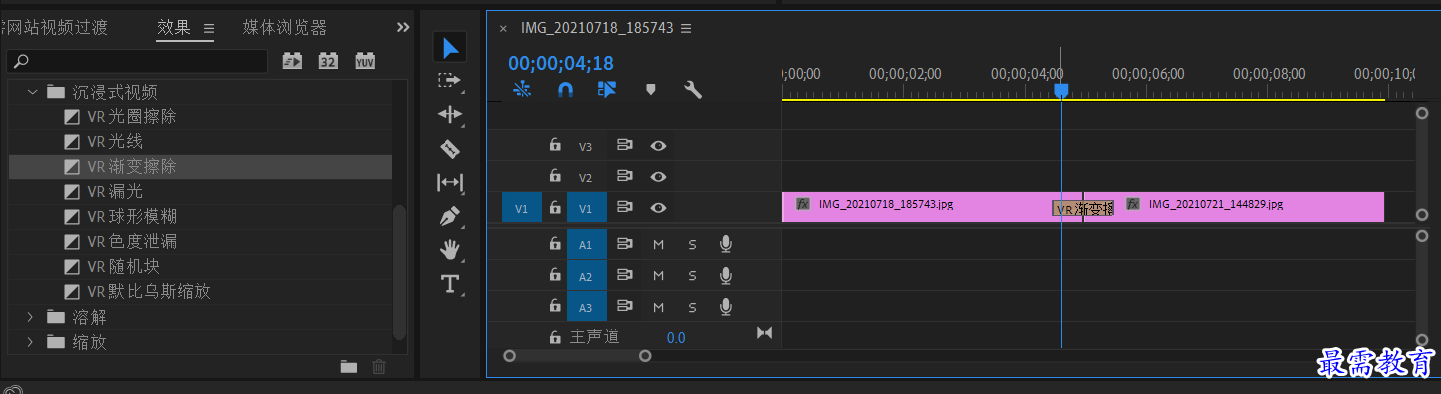The image size is (1441, 394).
Task: Target the V2 track header
Action: tap(586, 177)
